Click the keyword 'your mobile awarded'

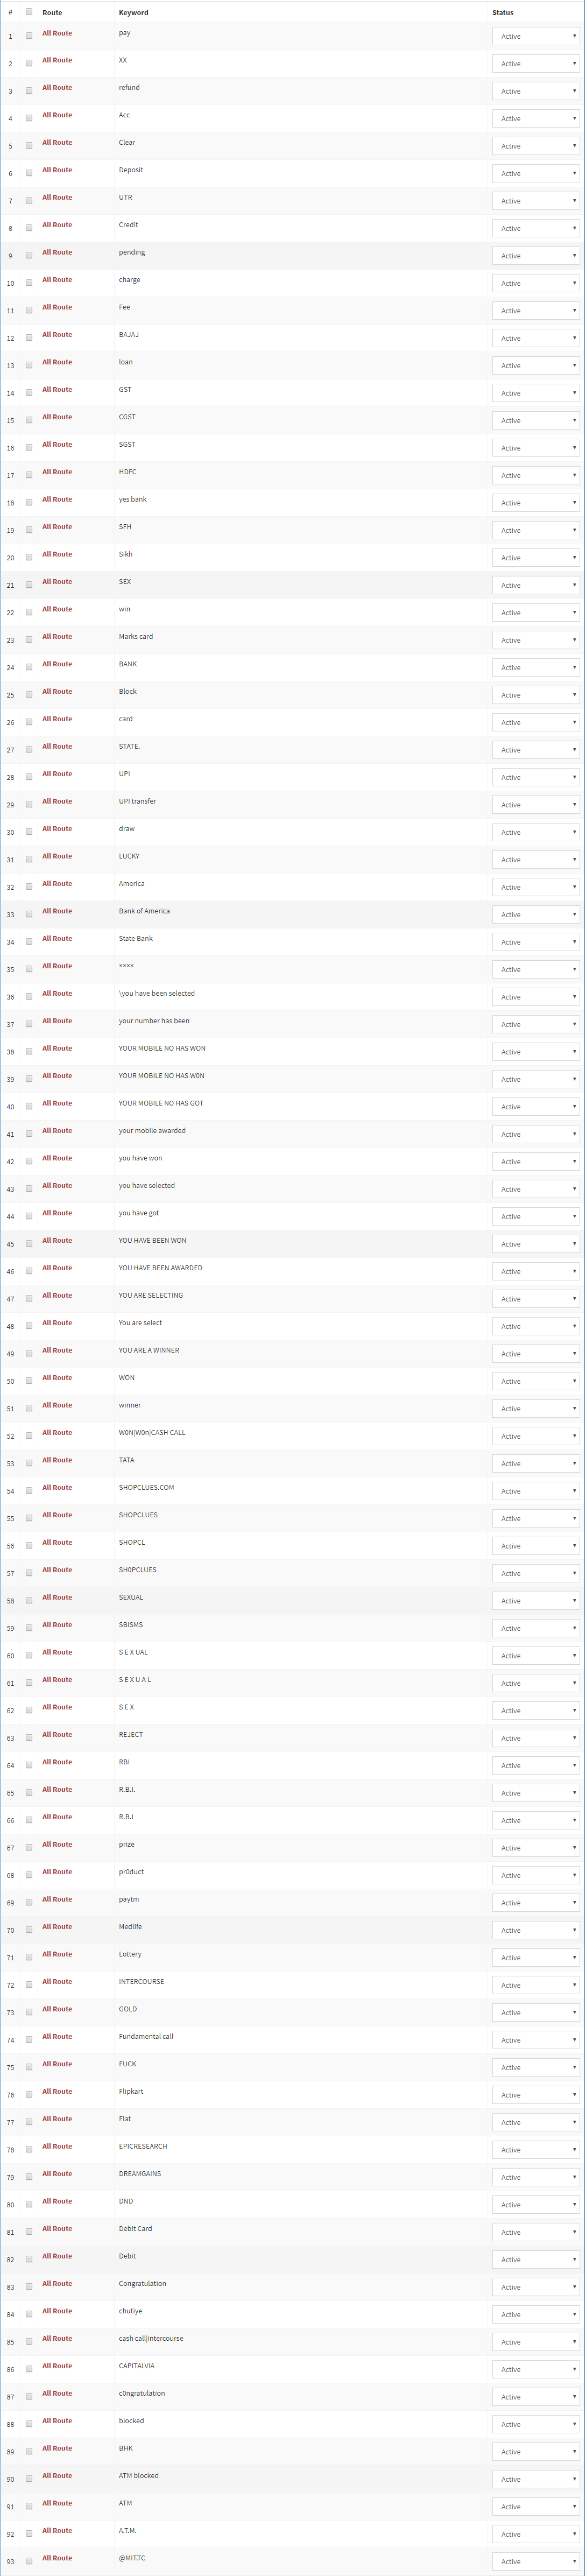coord(152,1131)
